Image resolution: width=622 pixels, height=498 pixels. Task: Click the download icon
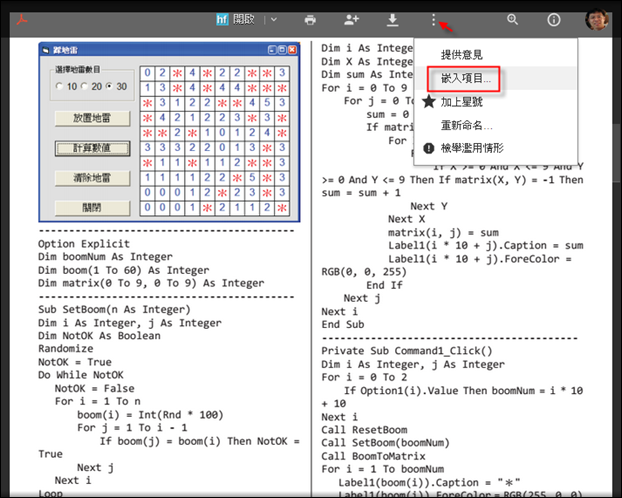pyautogui.click(x=392, y=20)
